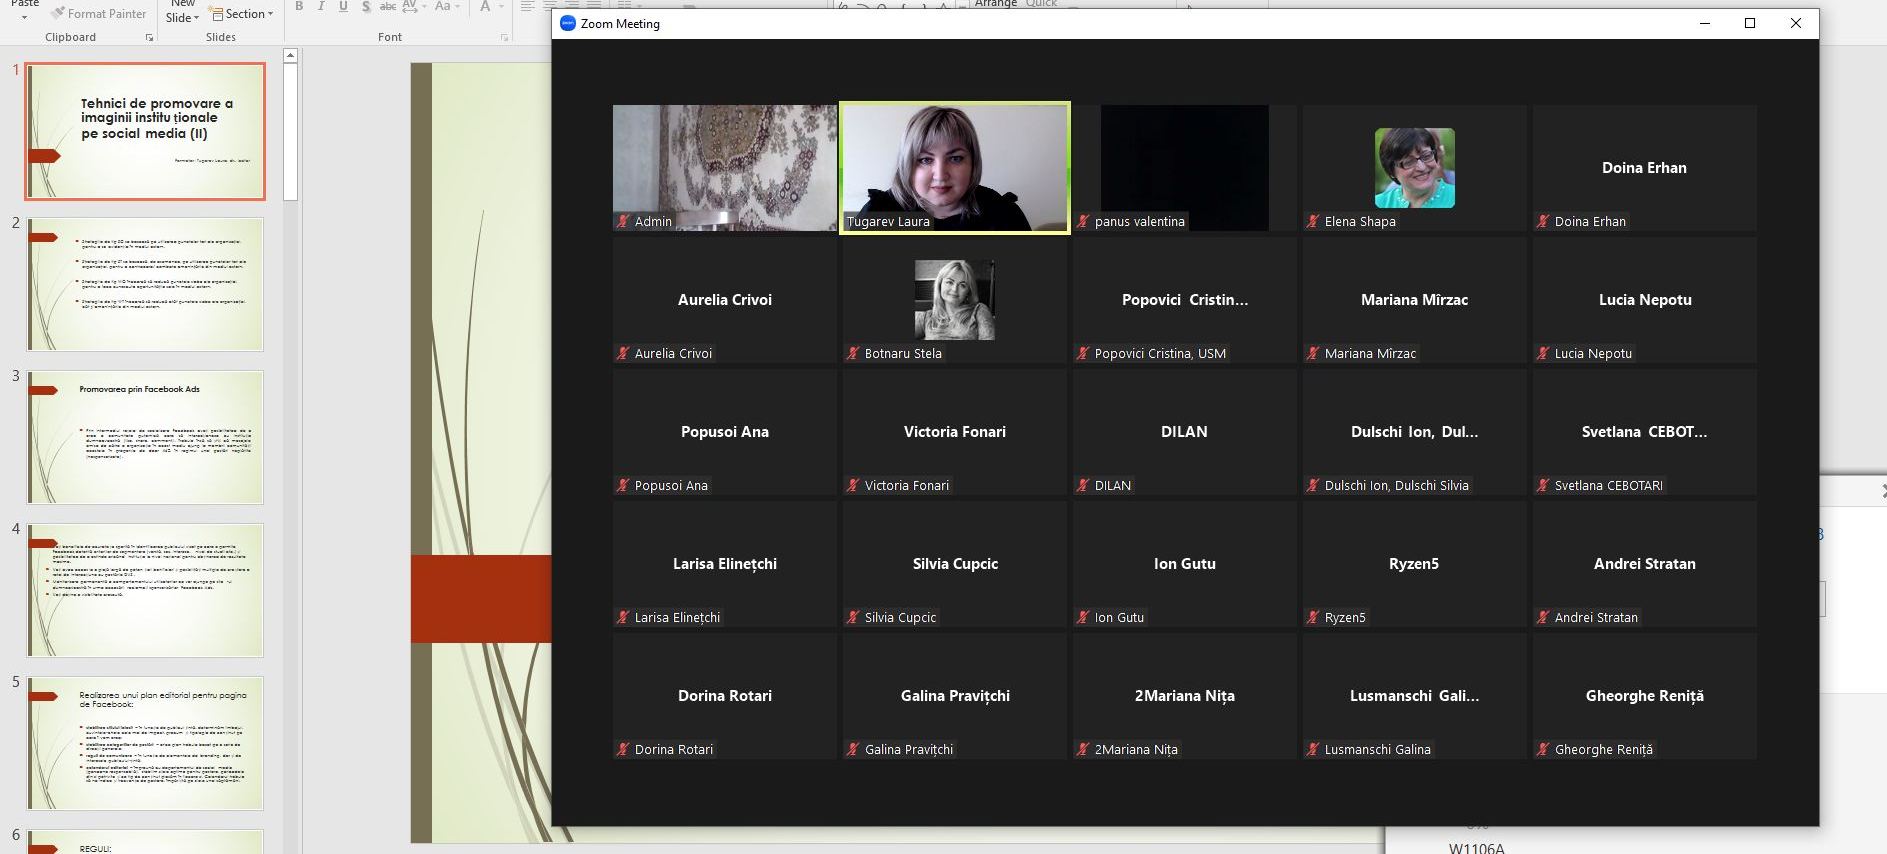Toggle bold formatting
Viewport: 1887px width, 854px height.
(299, 6)
